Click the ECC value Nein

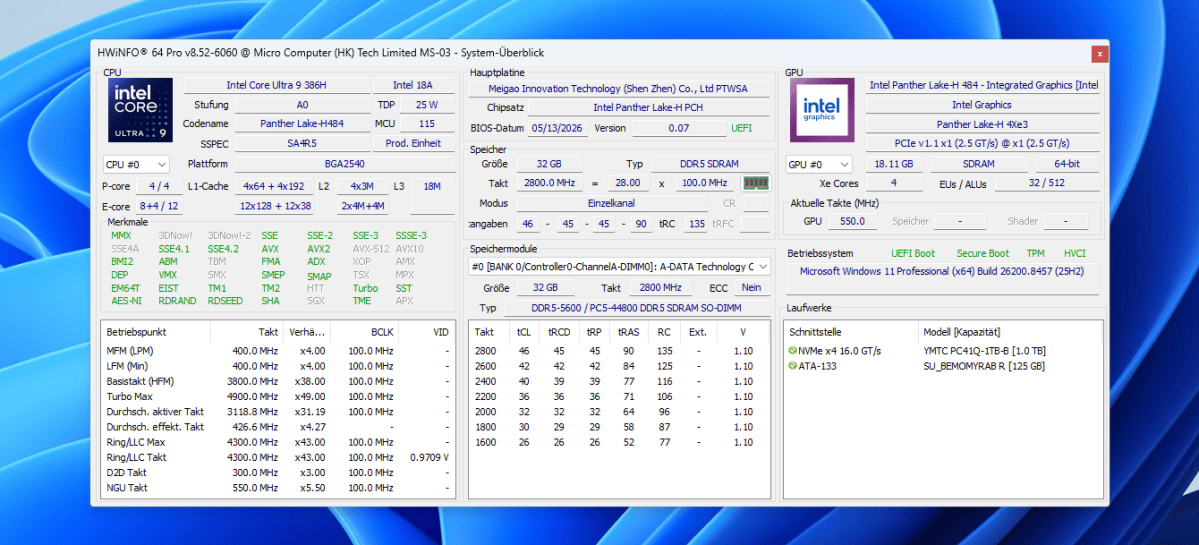point(752,287)
